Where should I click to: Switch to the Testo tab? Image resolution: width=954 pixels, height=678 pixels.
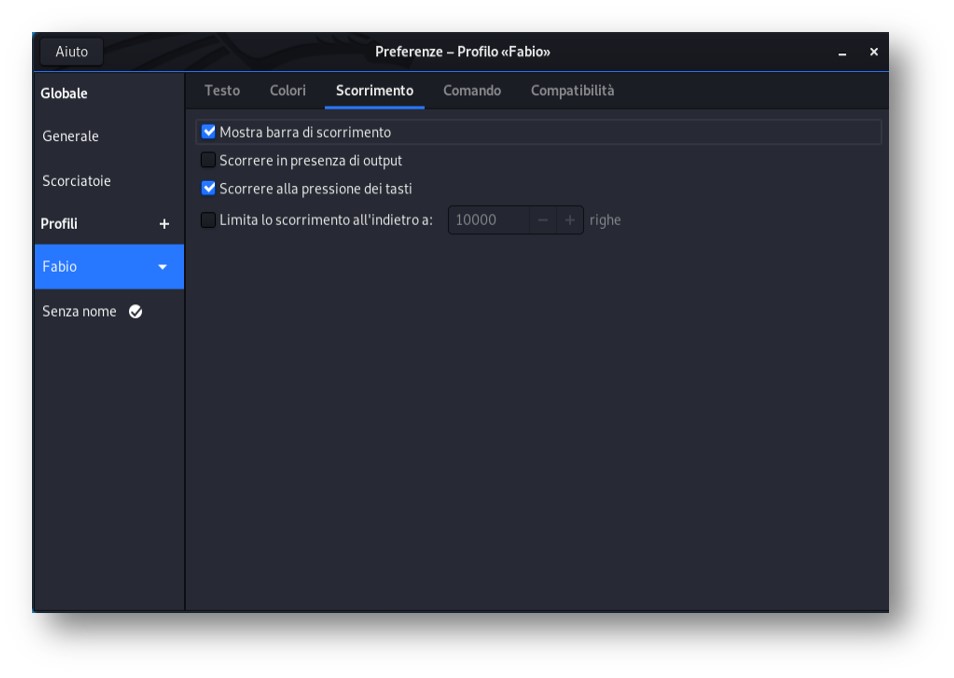(x=222, y=91)
